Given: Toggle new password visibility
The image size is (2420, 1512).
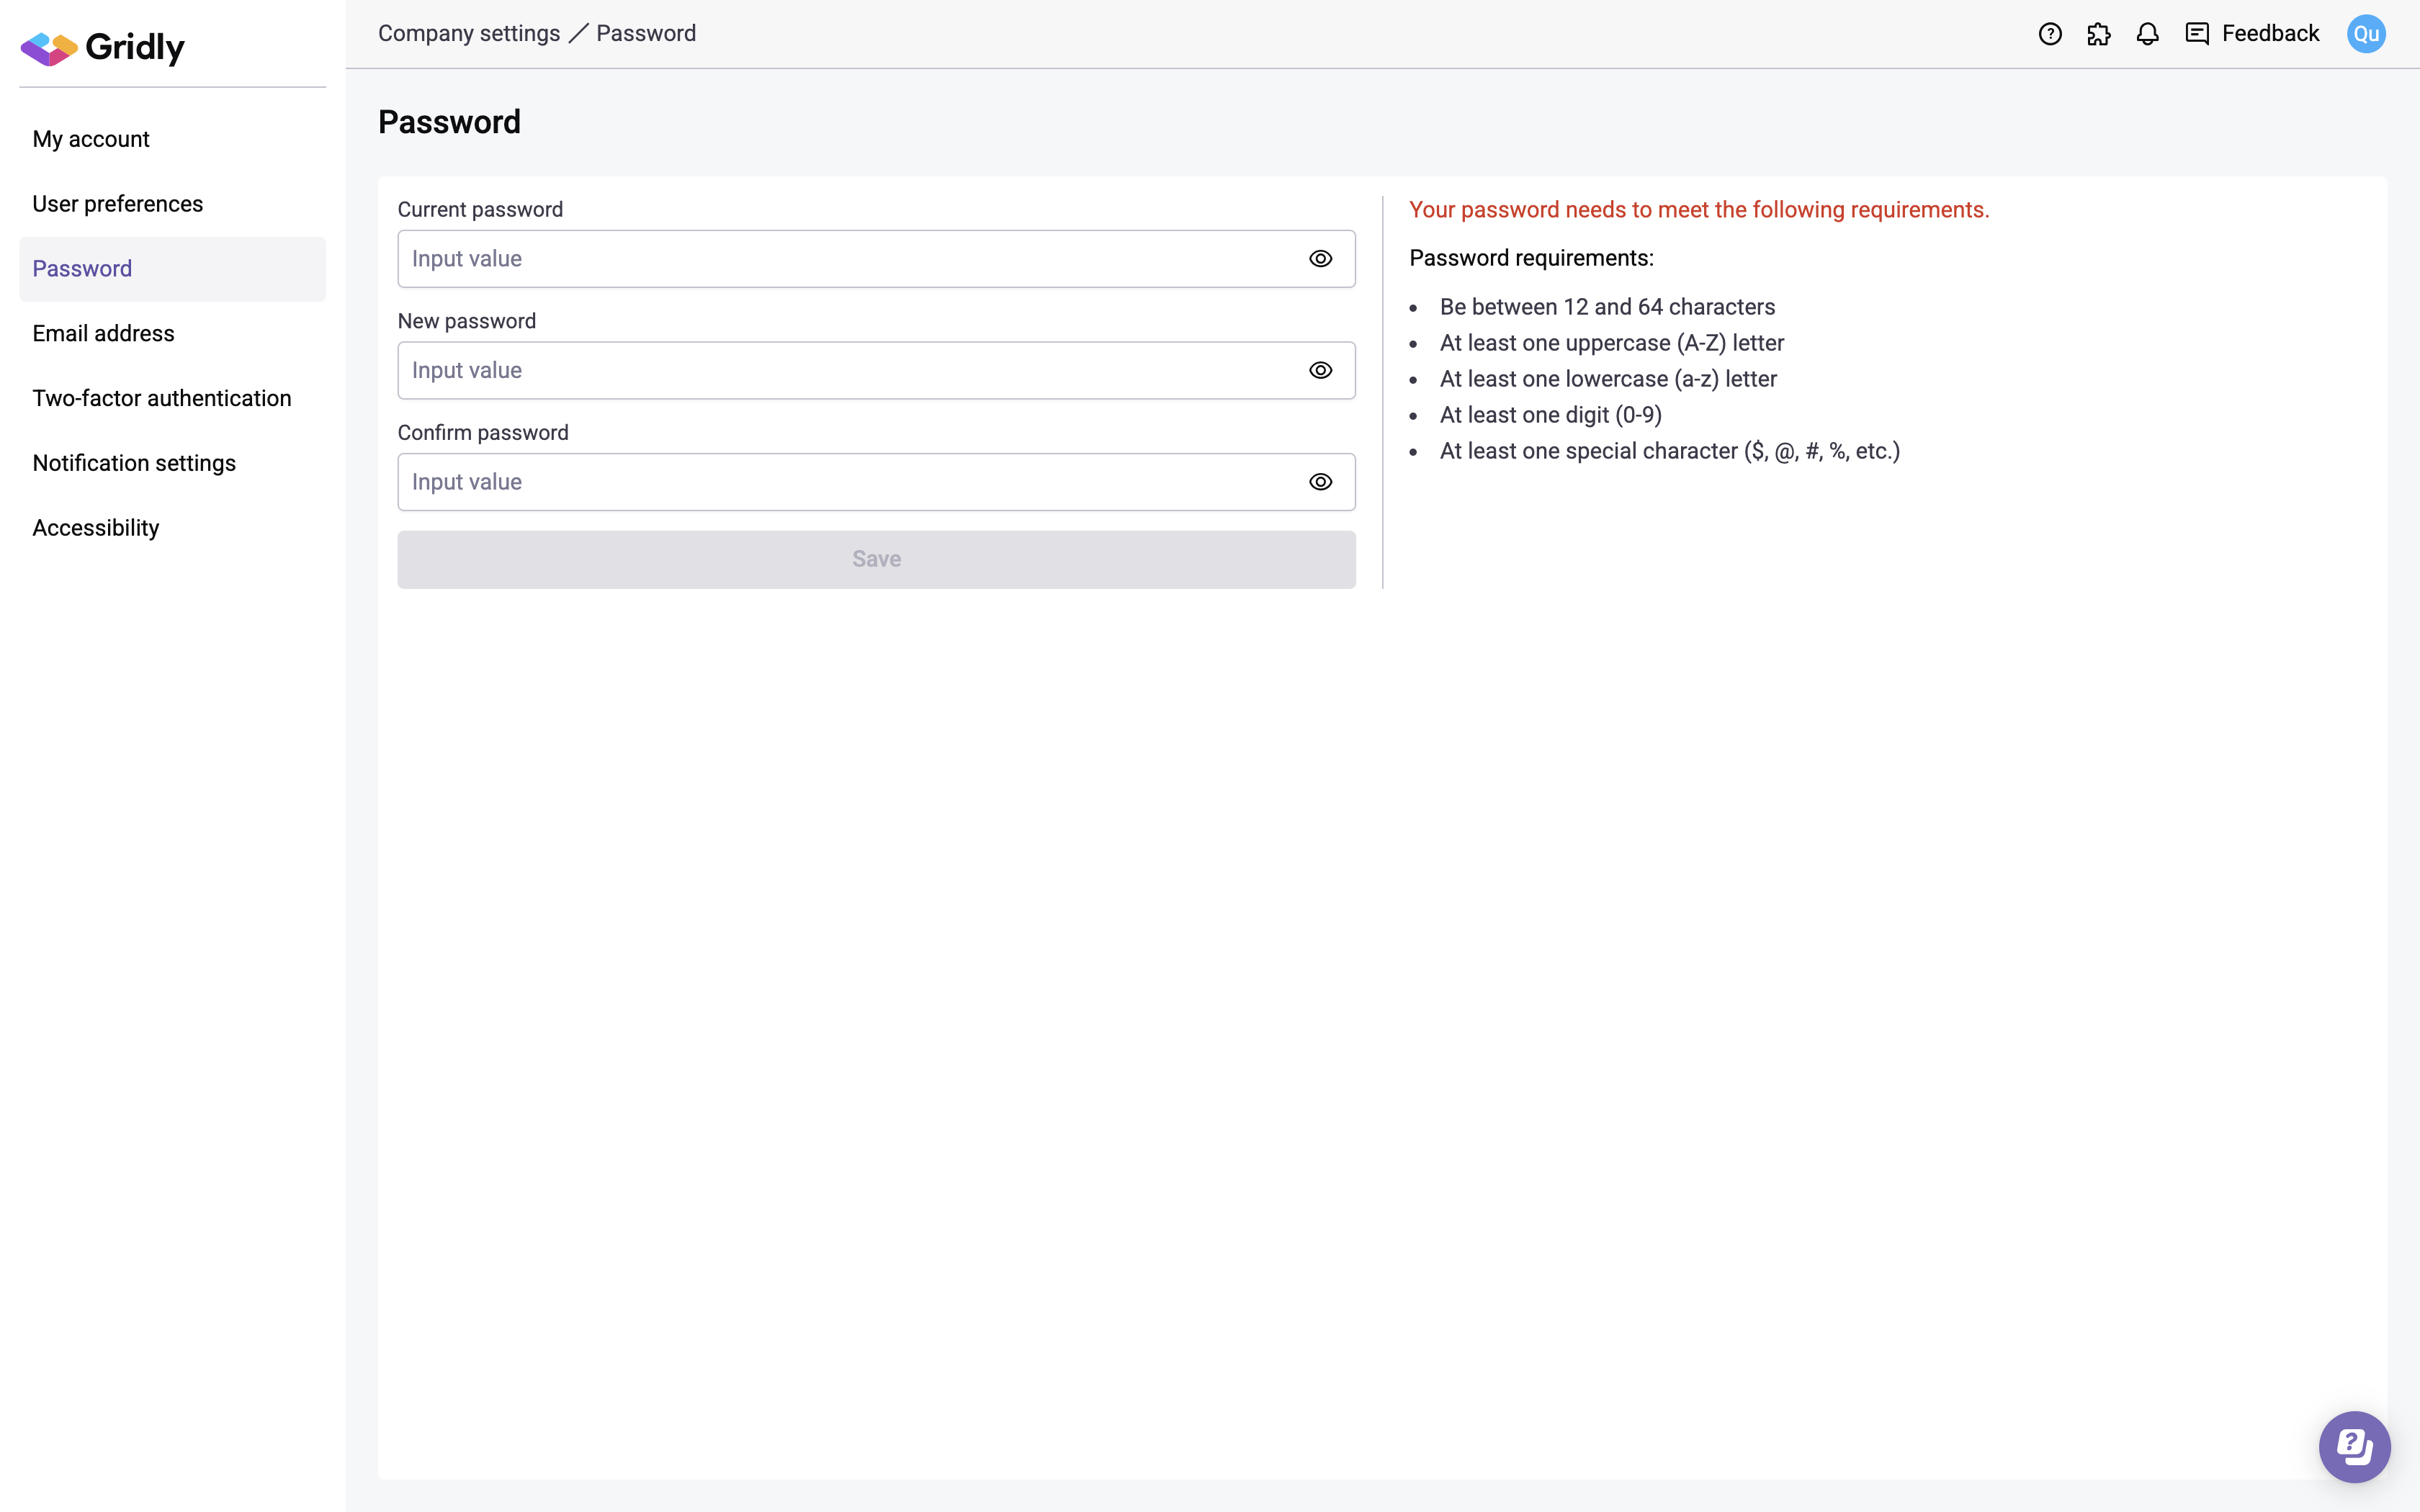Looking at the screenshot, I should [x=1320, y=371].
